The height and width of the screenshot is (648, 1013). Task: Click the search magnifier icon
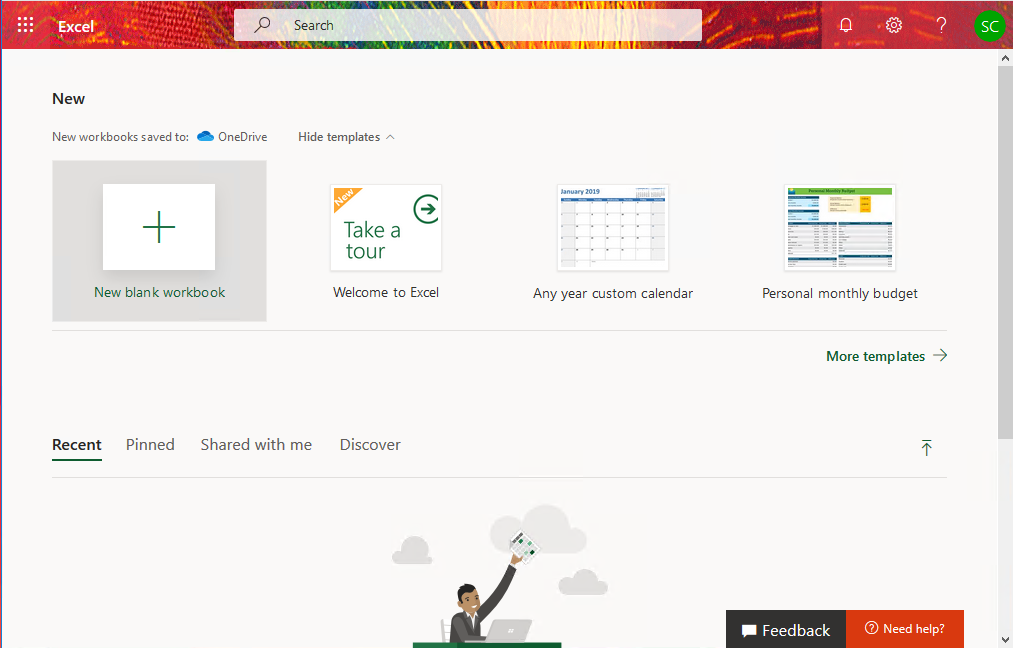(262, 25)
